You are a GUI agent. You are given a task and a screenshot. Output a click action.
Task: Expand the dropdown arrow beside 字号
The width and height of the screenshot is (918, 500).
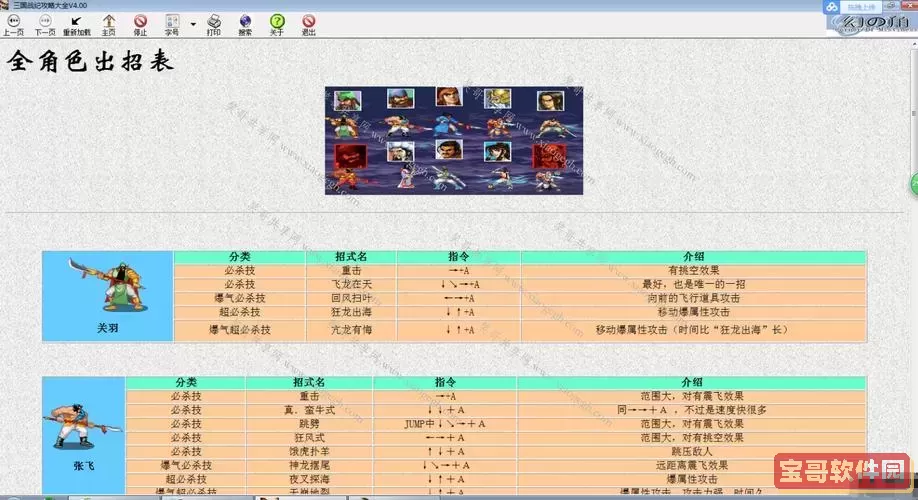[193, 25]
